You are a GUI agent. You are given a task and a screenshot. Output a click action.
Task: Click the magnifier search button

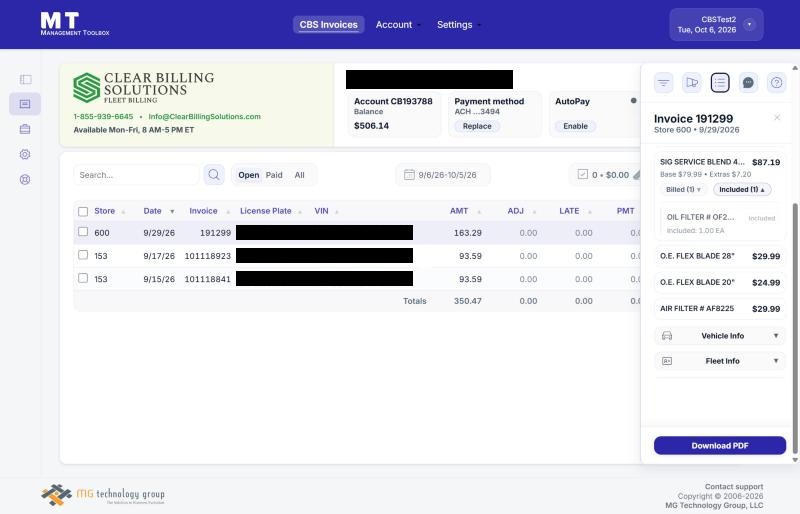click(214, 175)
